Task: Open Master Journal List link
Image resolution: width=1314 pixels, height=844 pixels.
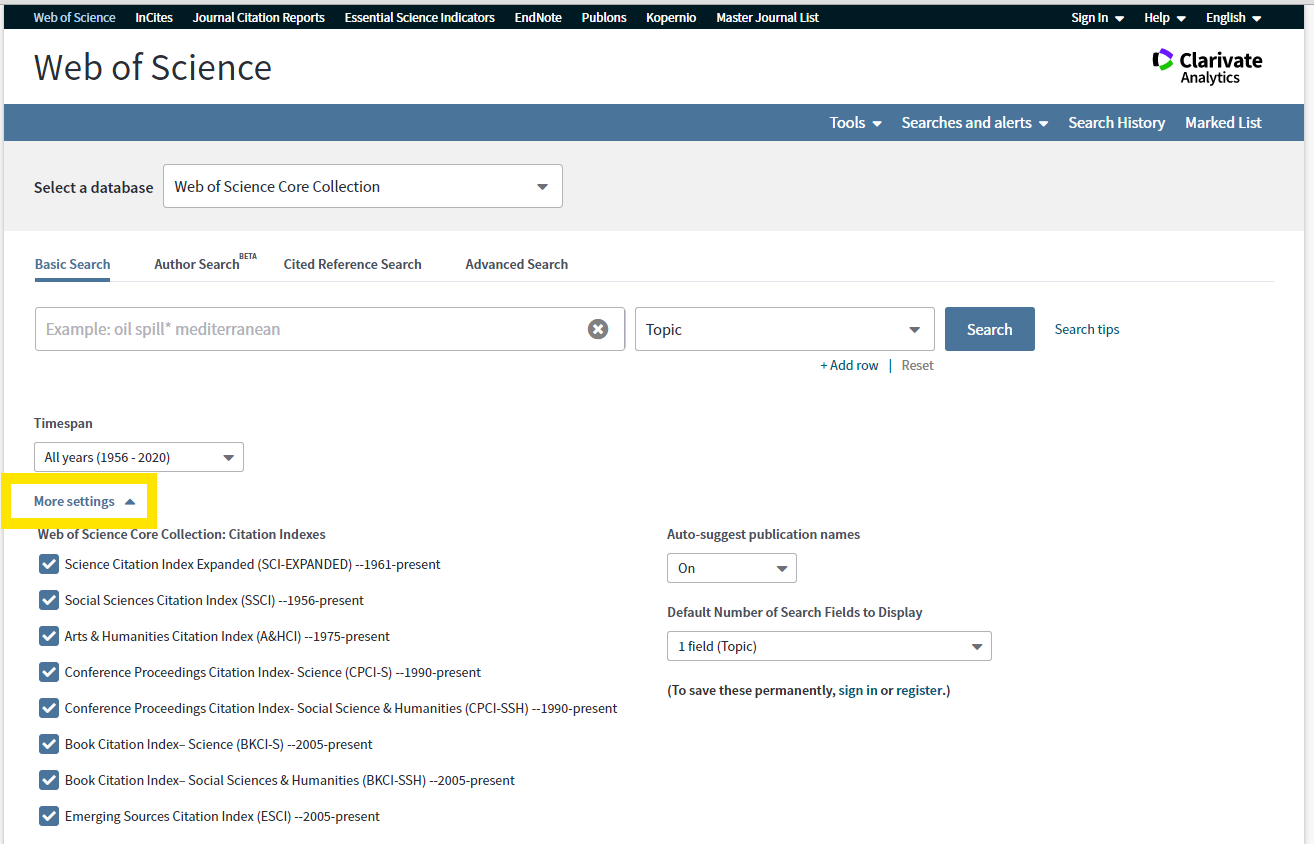Action: click(x=767, y=18)
